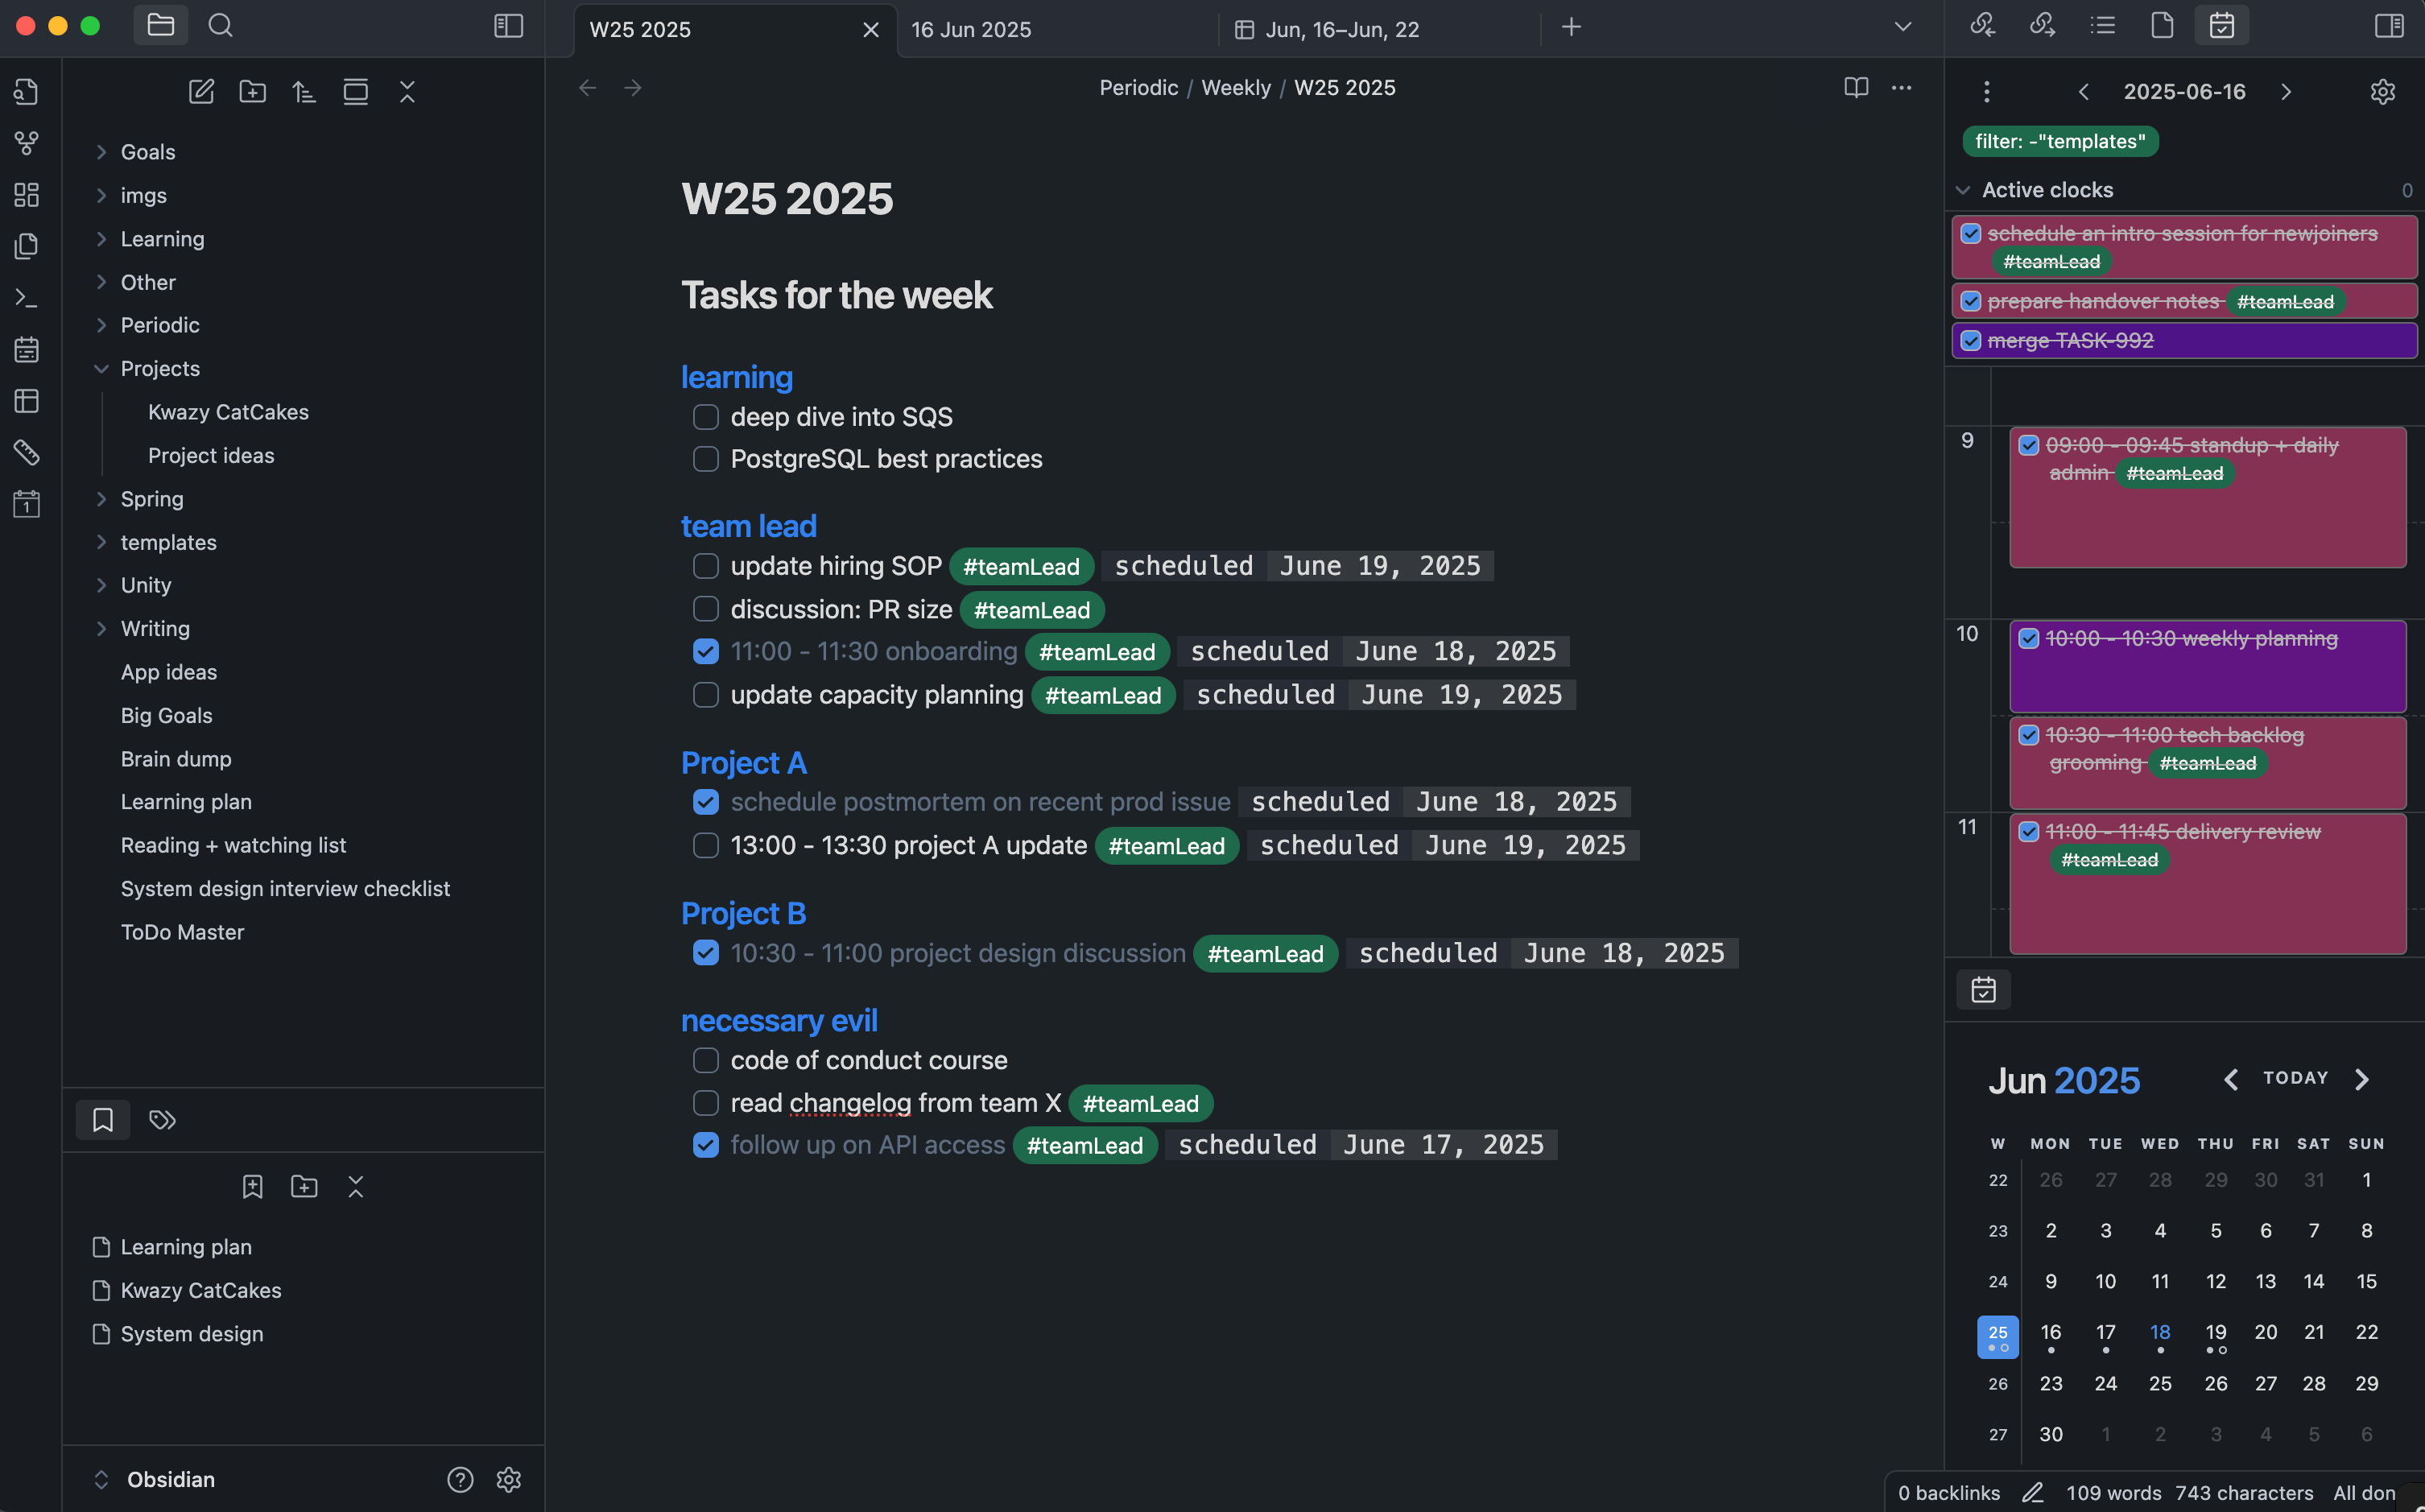The height and width of the screenshot is (1512, 2425).
Task: Open the outgoing links panel icon
Action: [2042, 26]
